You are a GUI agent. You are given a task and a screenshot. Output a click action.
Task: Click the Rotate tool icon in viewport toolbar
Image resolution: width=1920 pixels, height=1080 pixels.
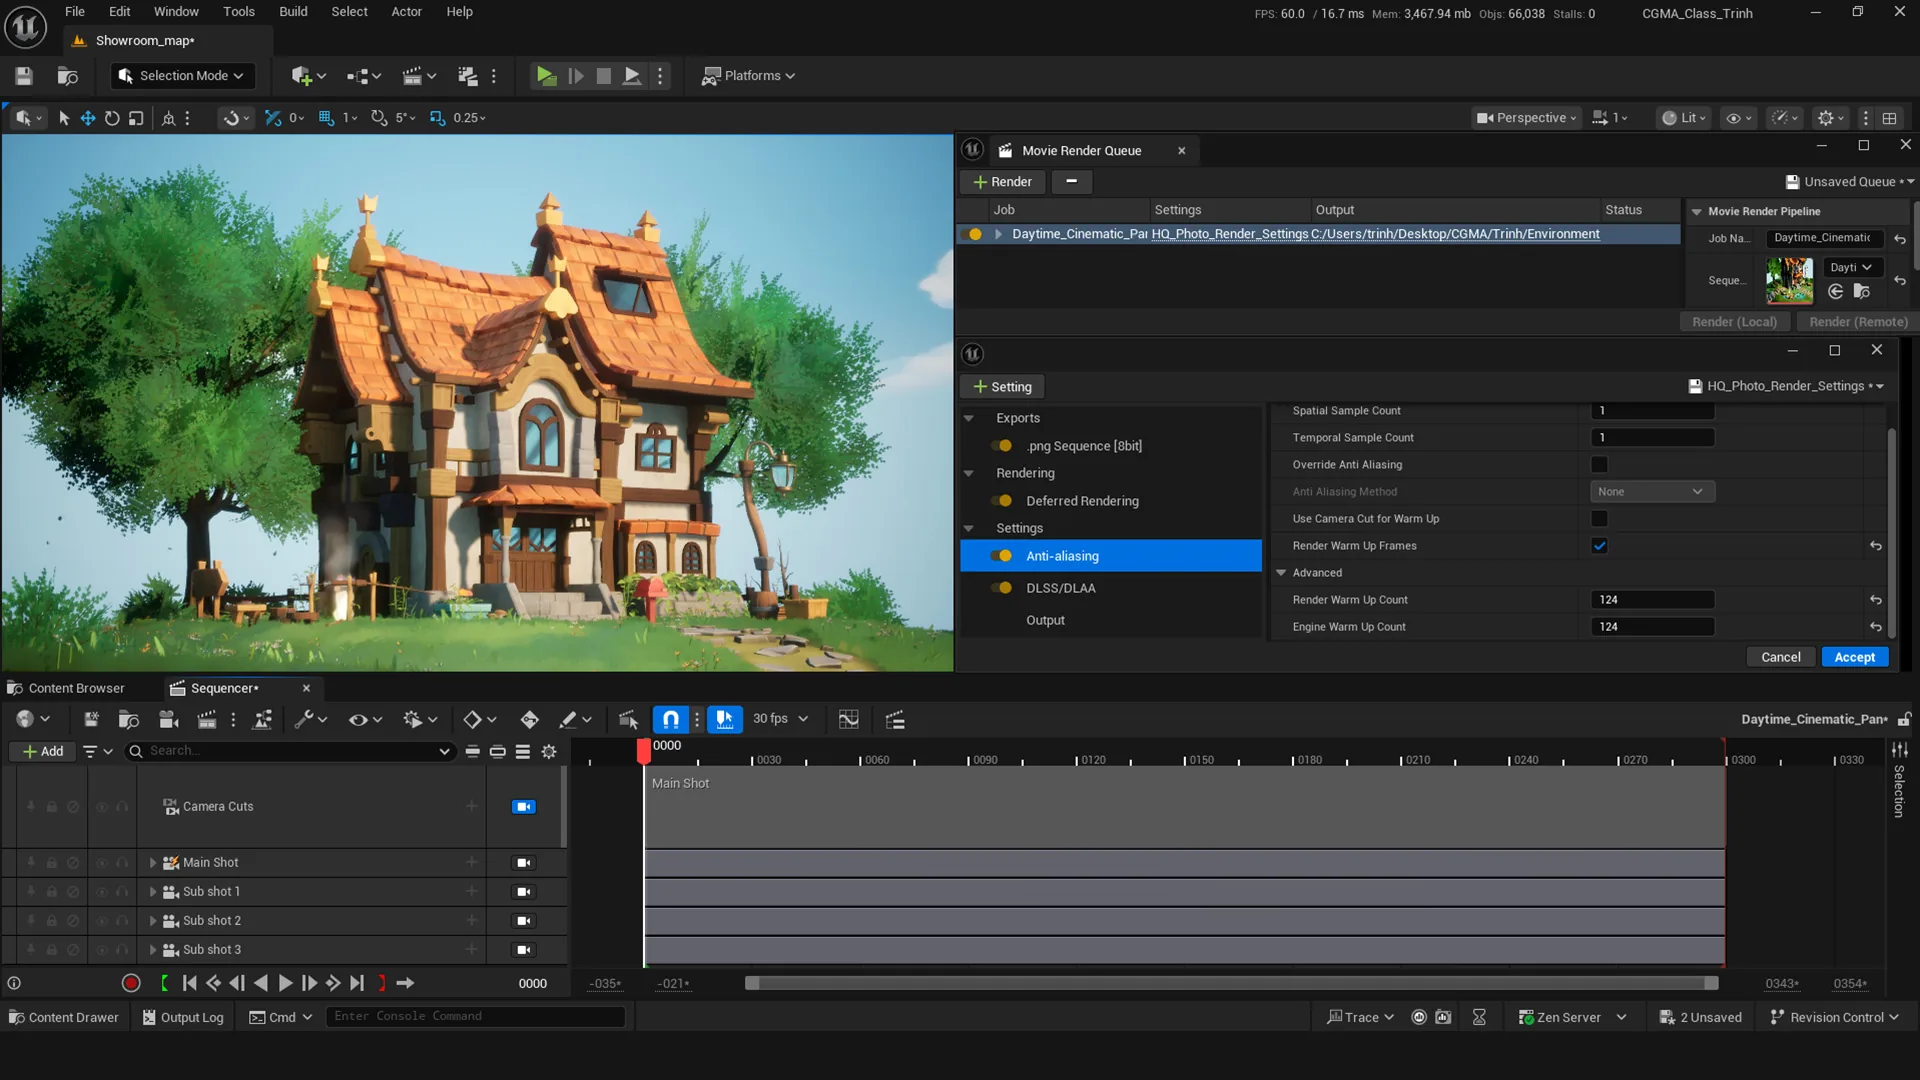[112, 118]
